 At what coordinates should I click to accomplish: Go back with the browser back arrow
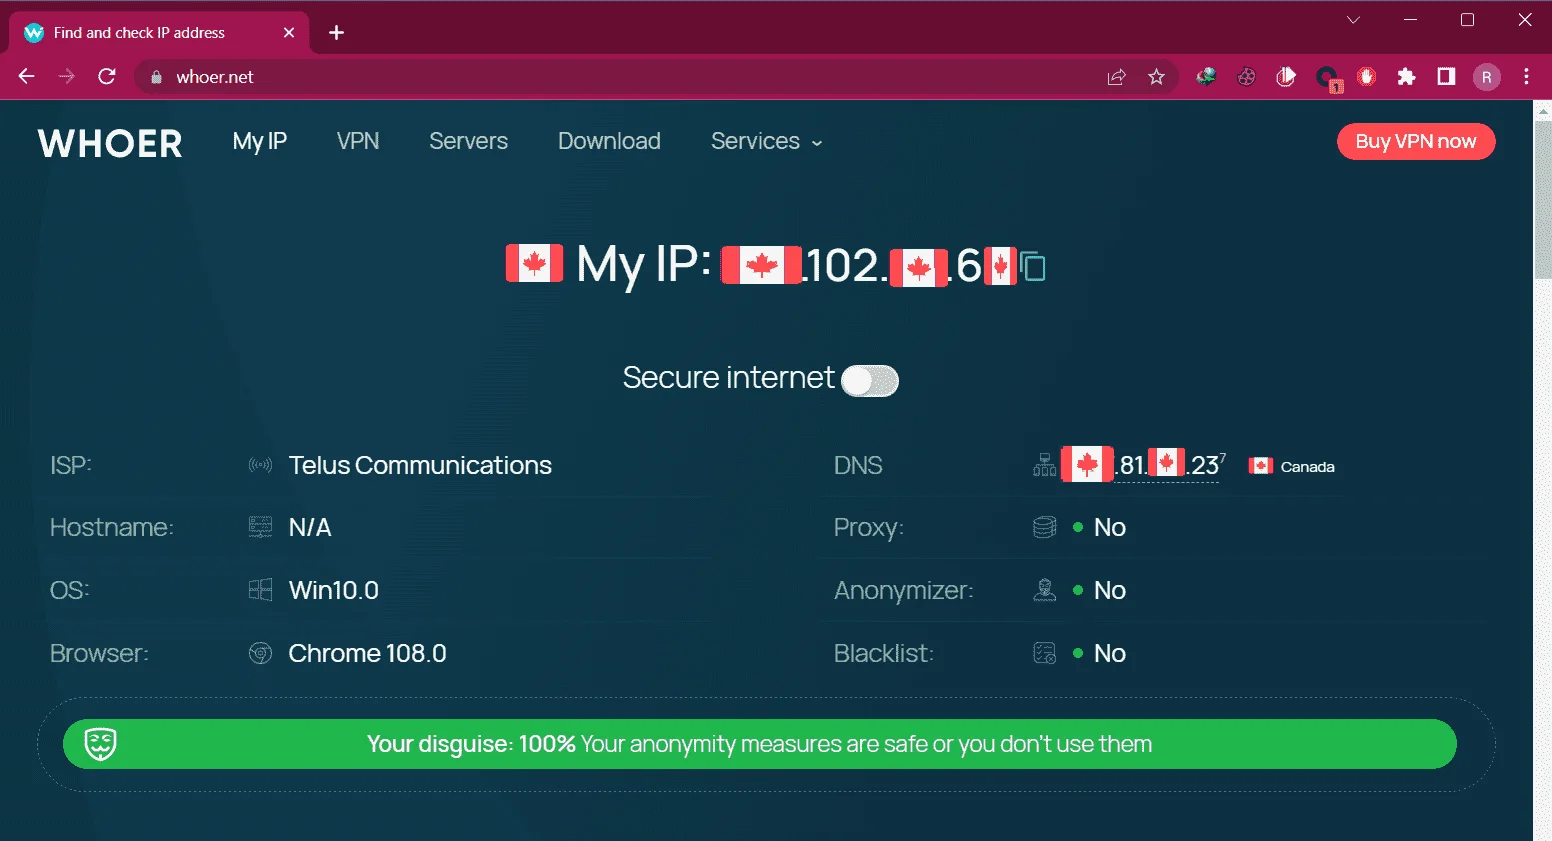[27, 77]
